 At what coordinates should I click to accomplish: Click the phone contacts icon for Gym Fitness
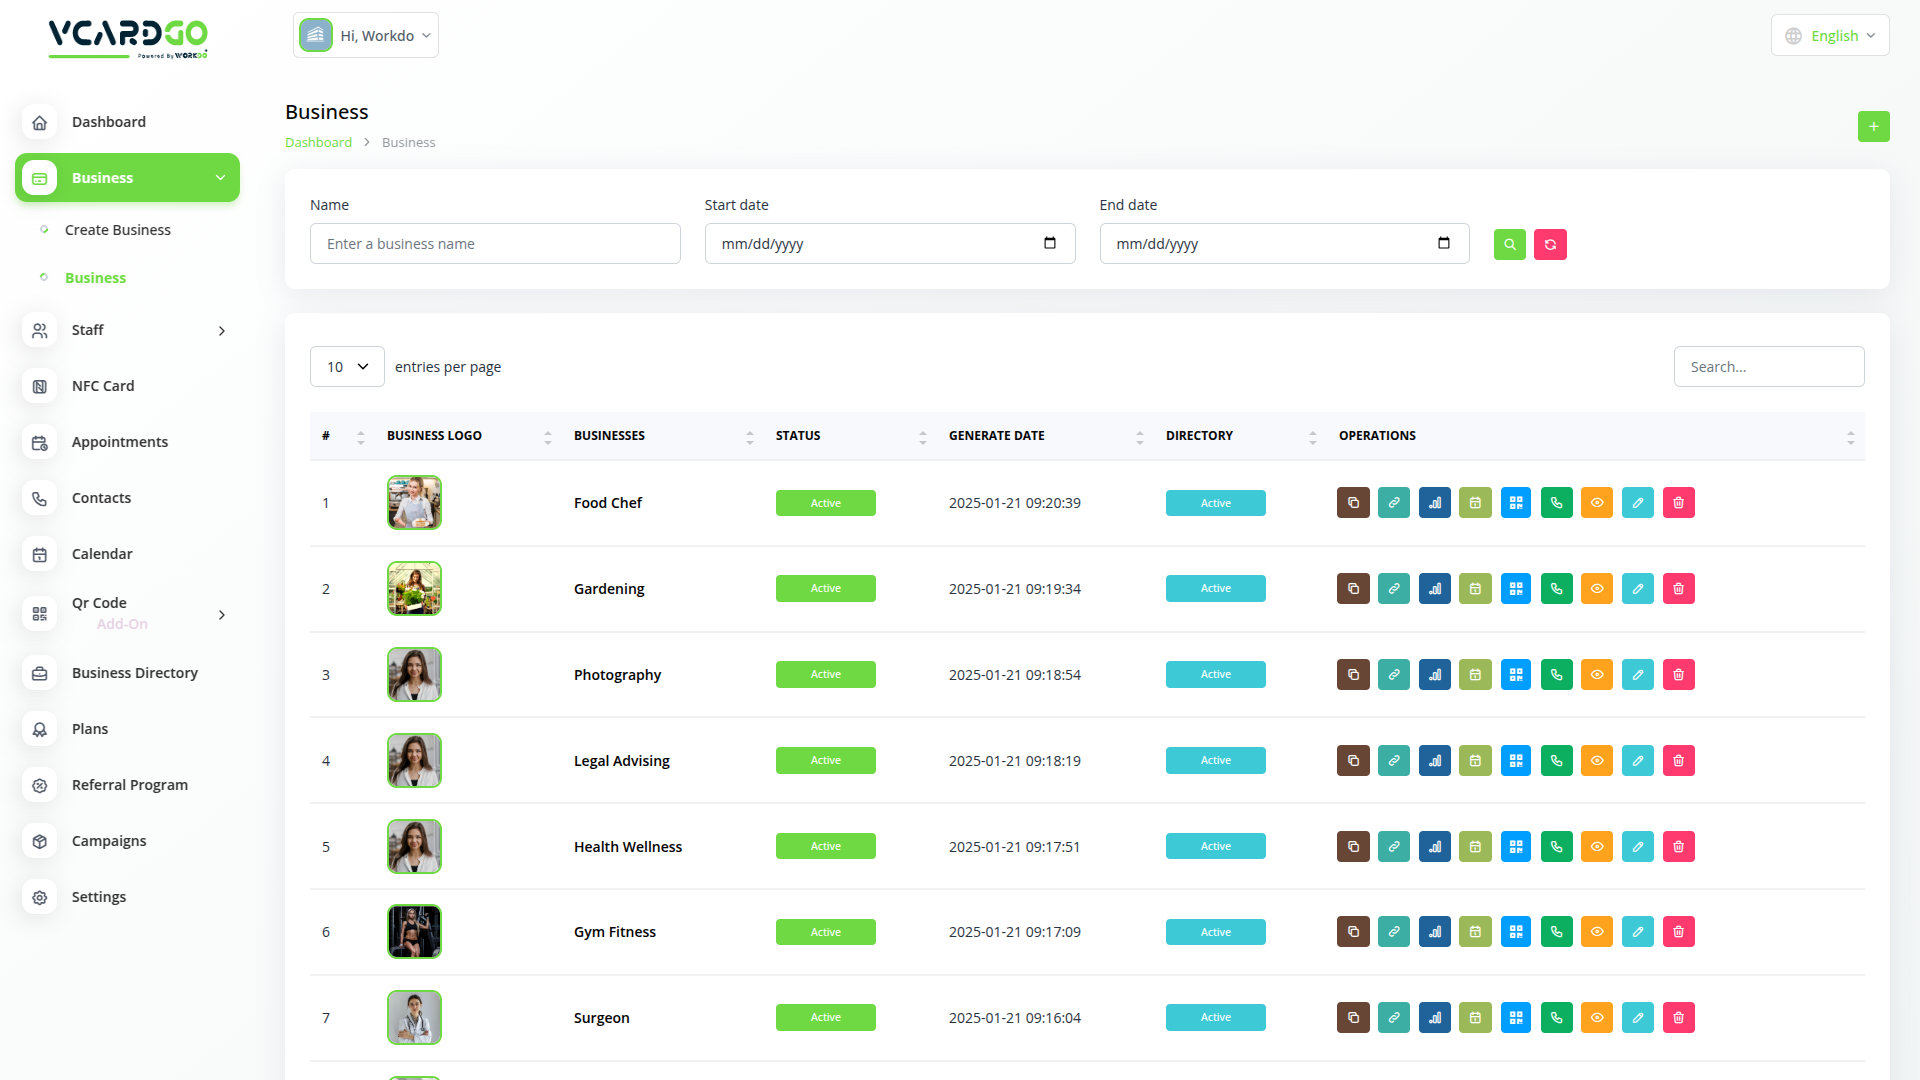(x=1557, y=932)
